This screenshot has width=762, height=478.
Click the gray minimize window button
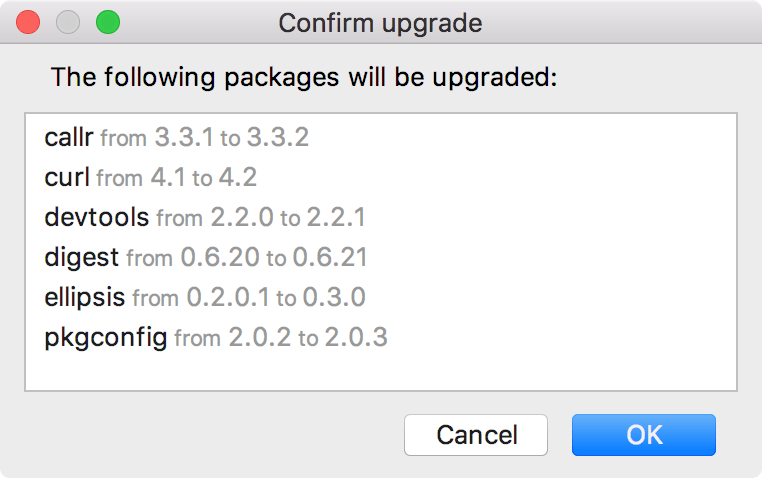click(68, 23)
